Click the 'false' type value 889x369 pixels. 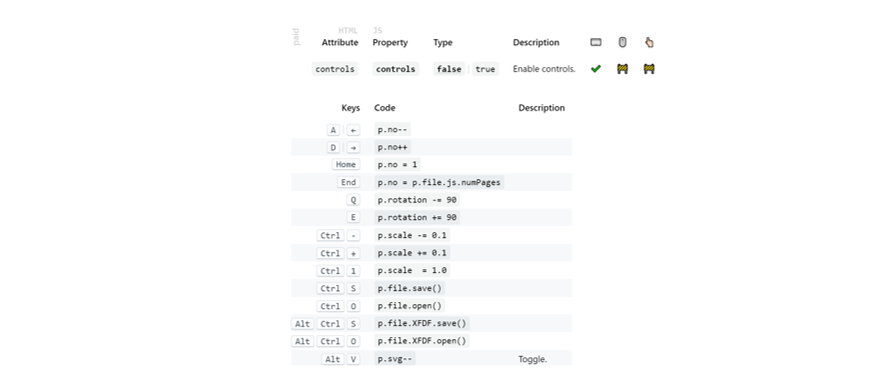pyautogui.click(x=449, y=69)
